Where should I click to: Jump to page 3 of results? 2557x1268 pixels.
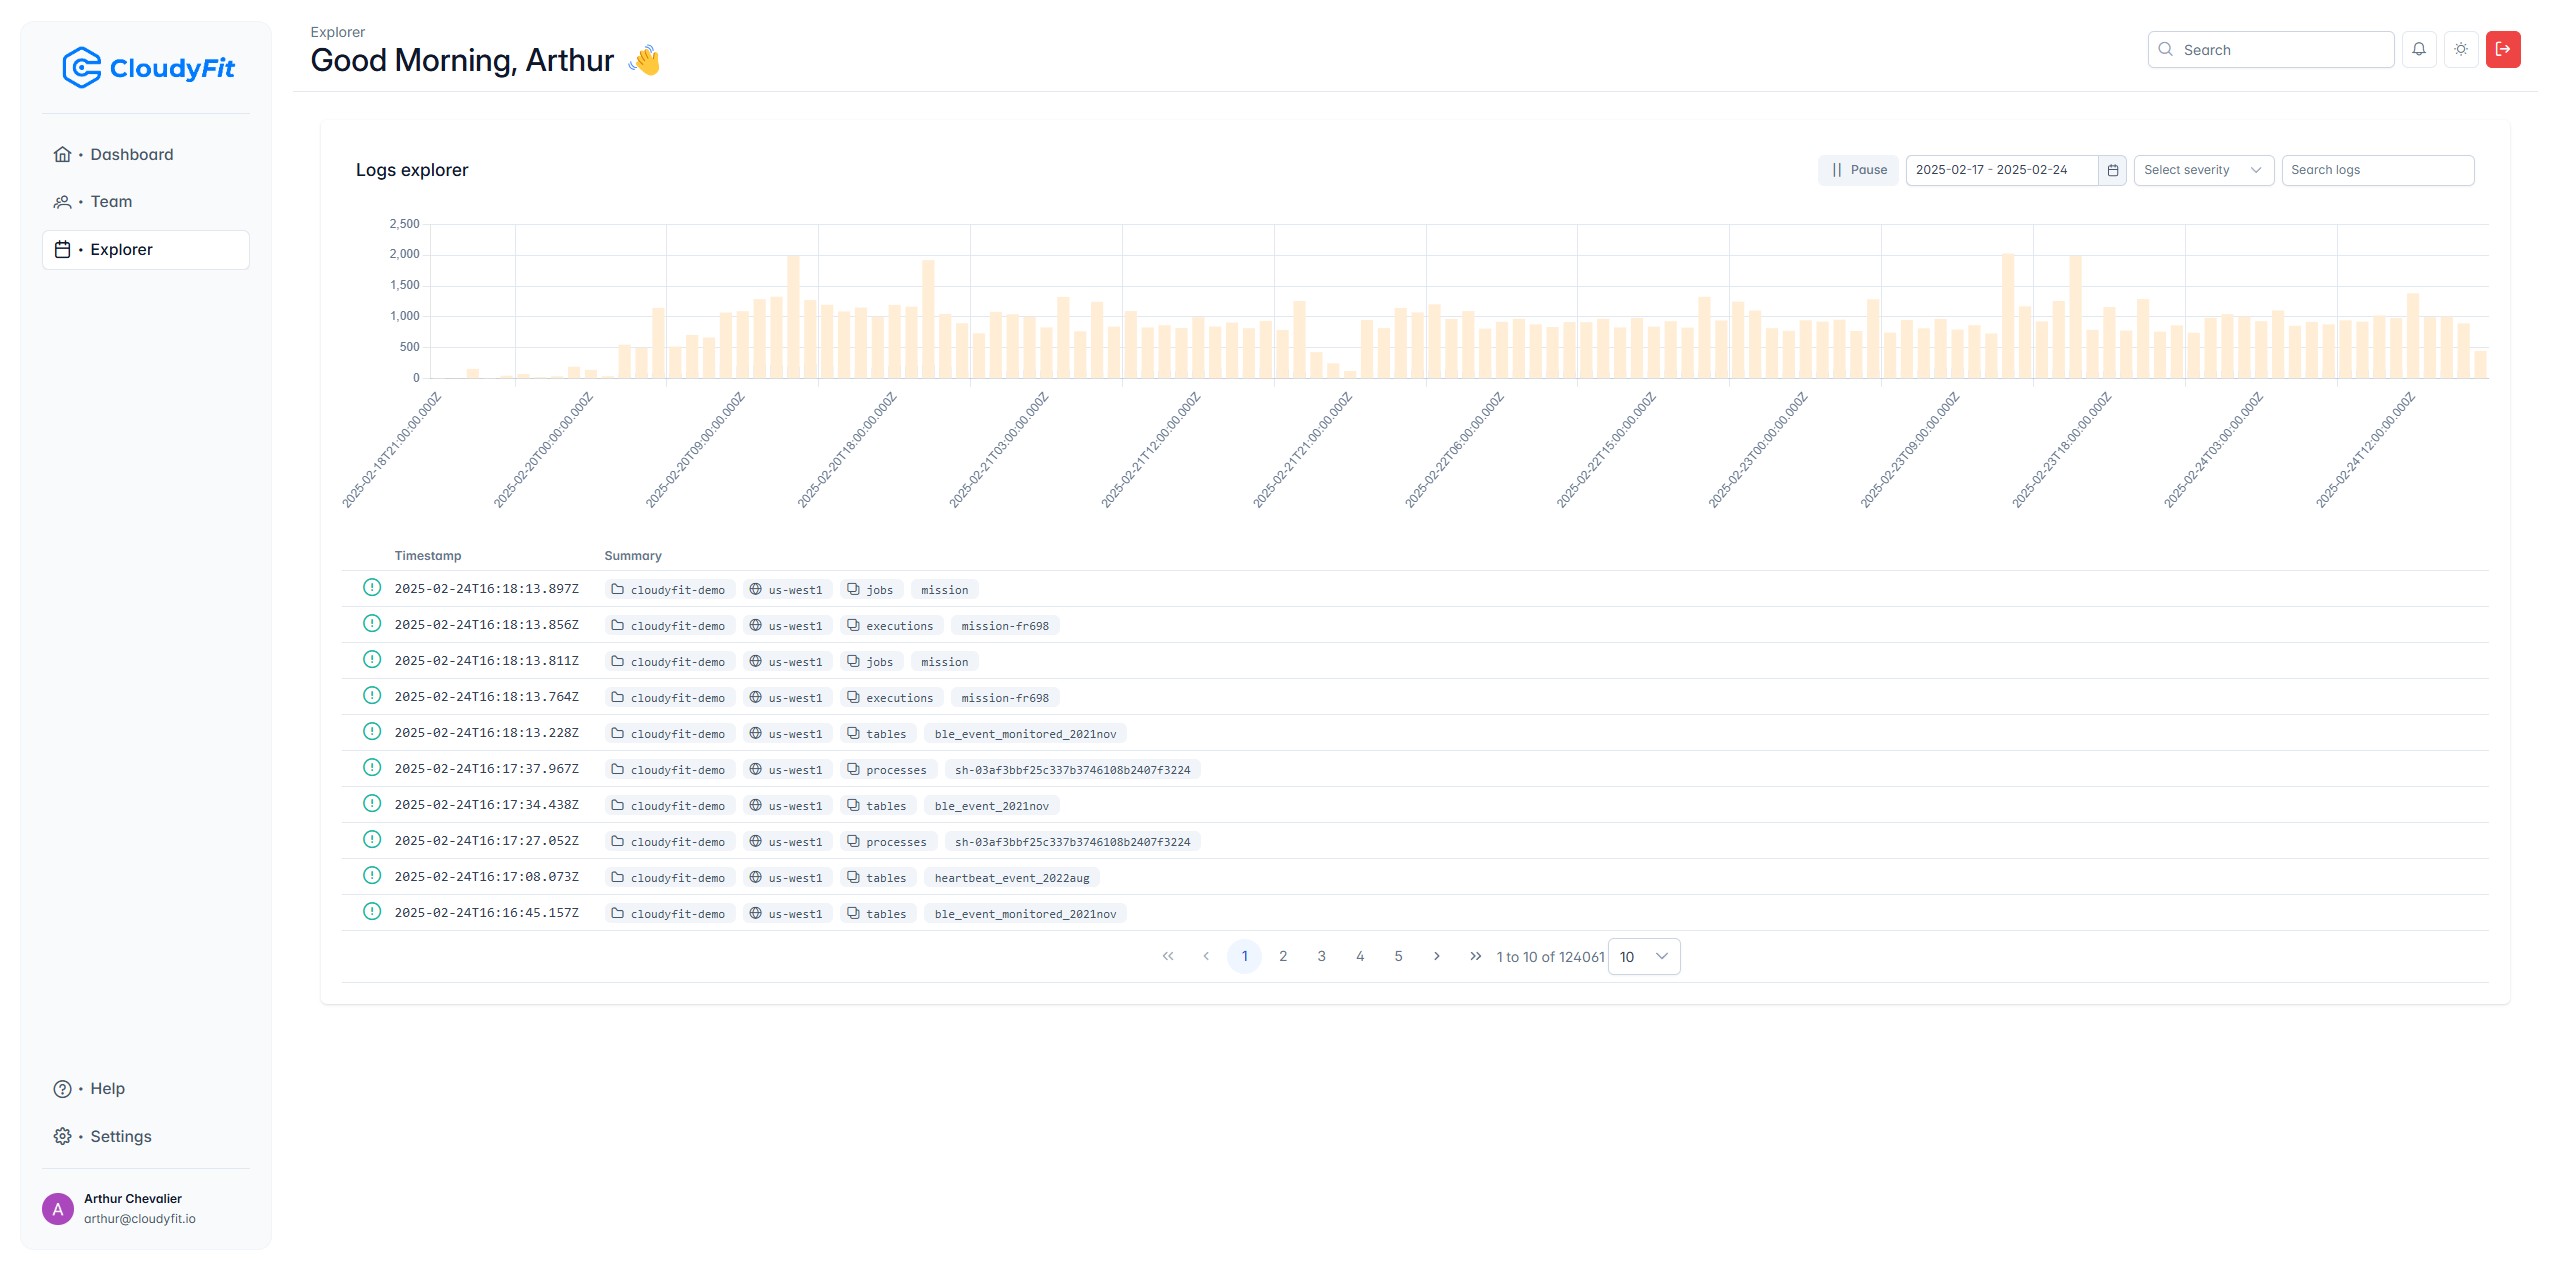tap(1321, 956)
